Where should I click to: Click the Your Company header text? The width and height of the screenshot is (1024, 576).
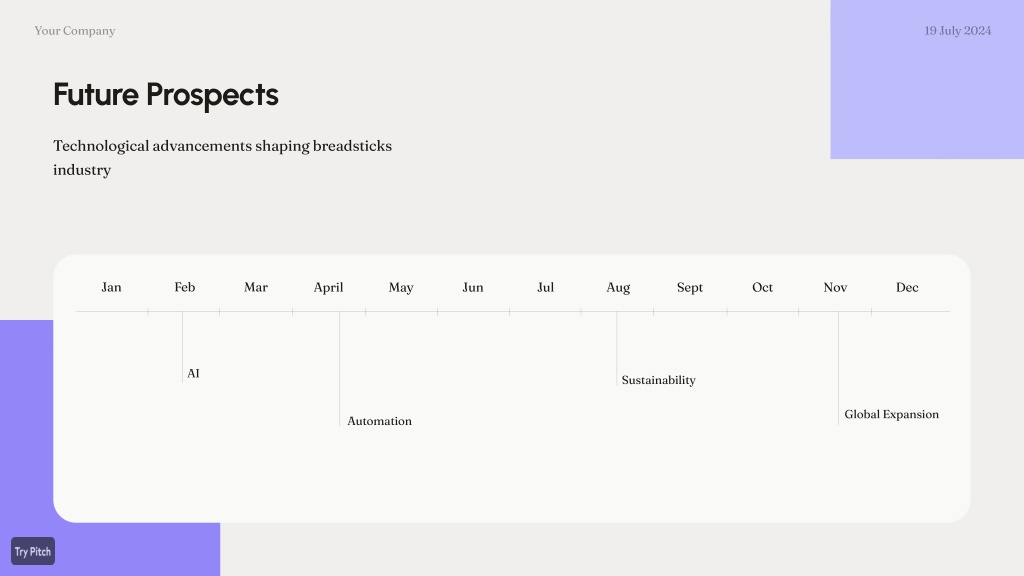pos(75,31)
